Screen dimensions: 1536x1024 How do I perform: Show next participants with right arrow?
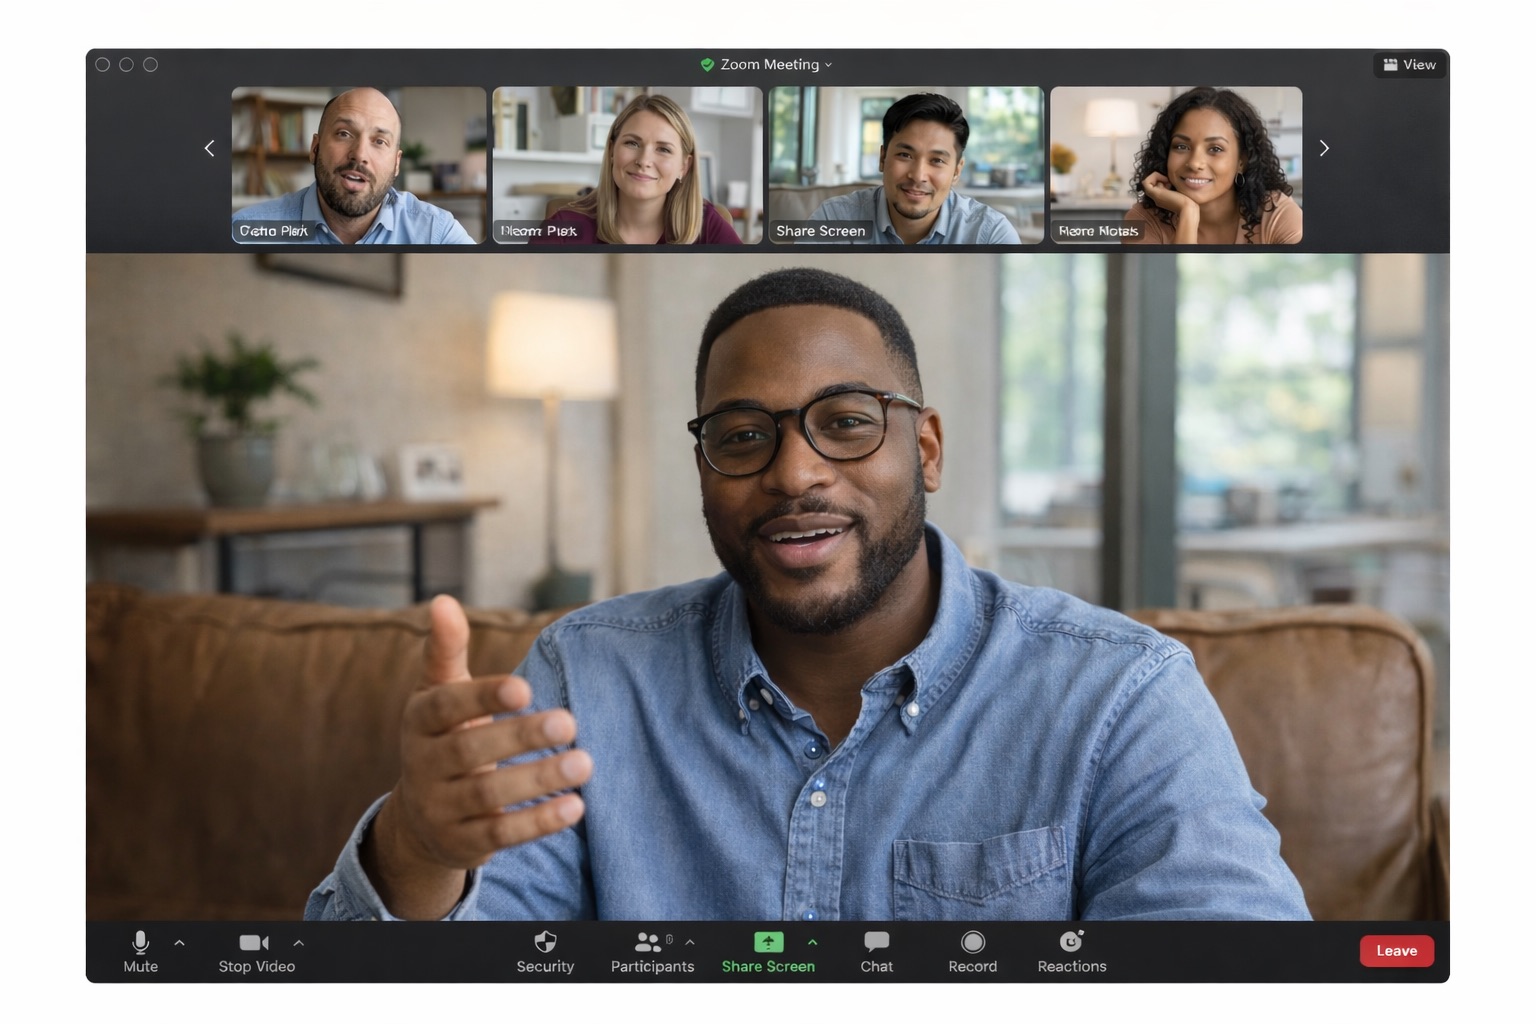1324,149
